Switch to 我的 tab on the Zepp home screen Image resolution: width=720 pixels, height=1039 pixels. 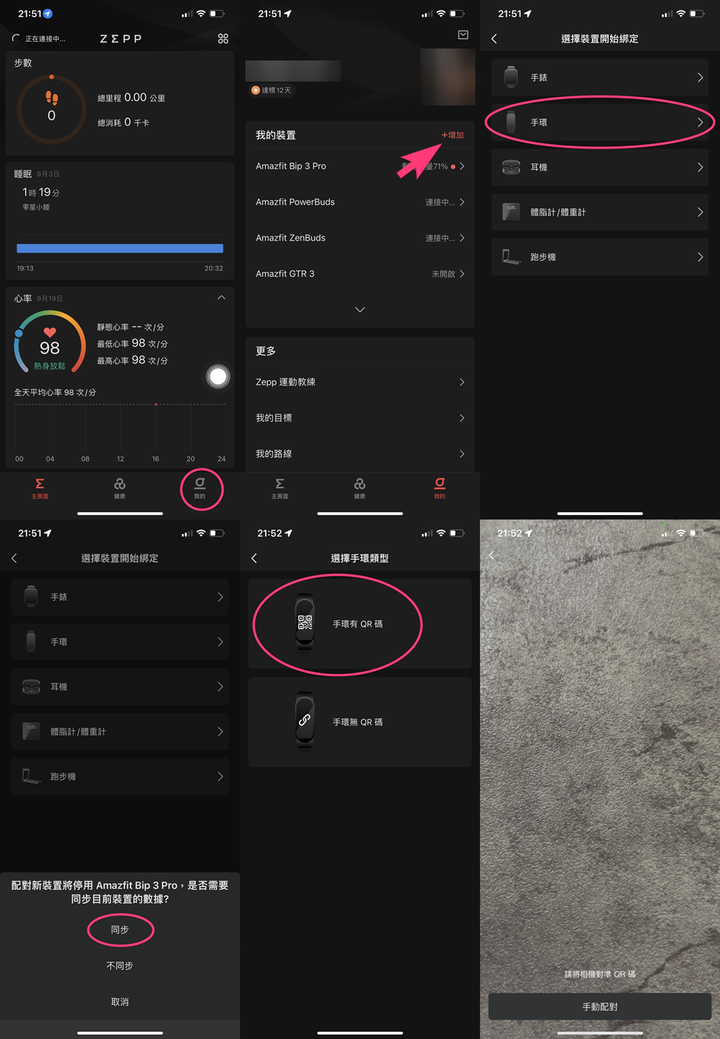tap(199, 488)
